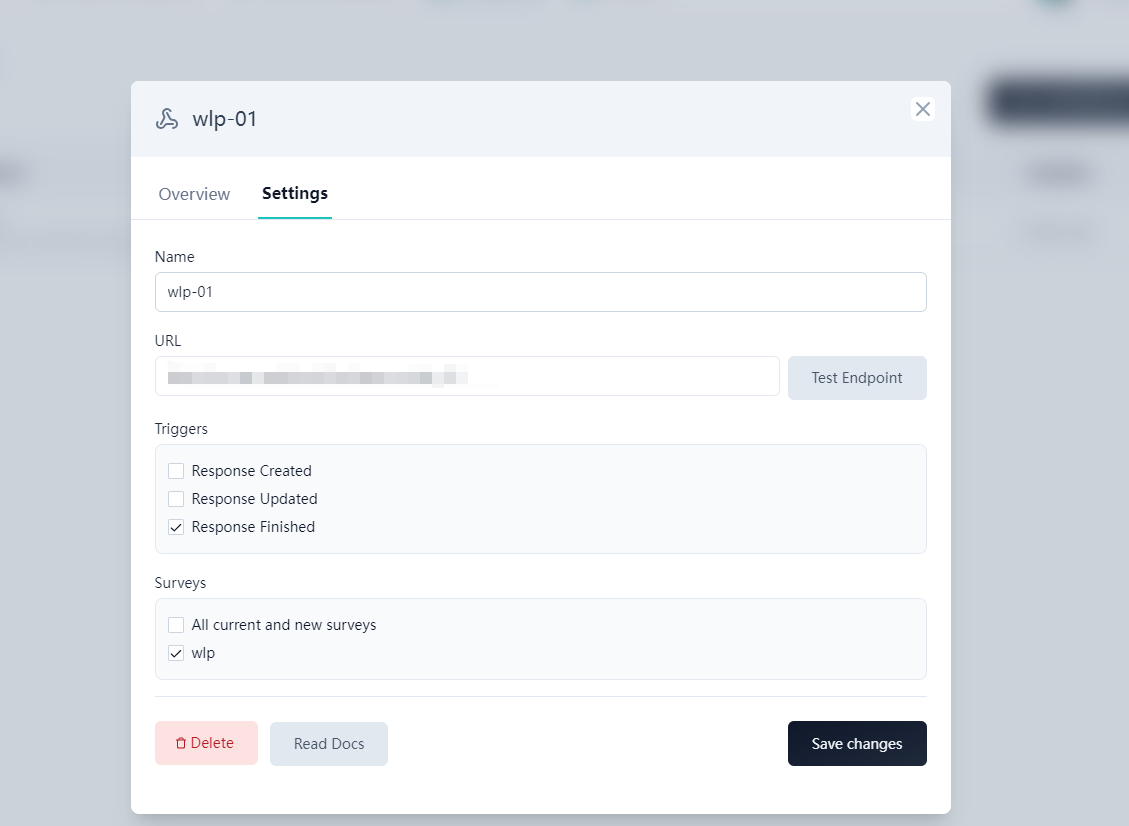Enable the Response Created trigger
This screenshot has height=826, width=1129.
click(176, 471)
